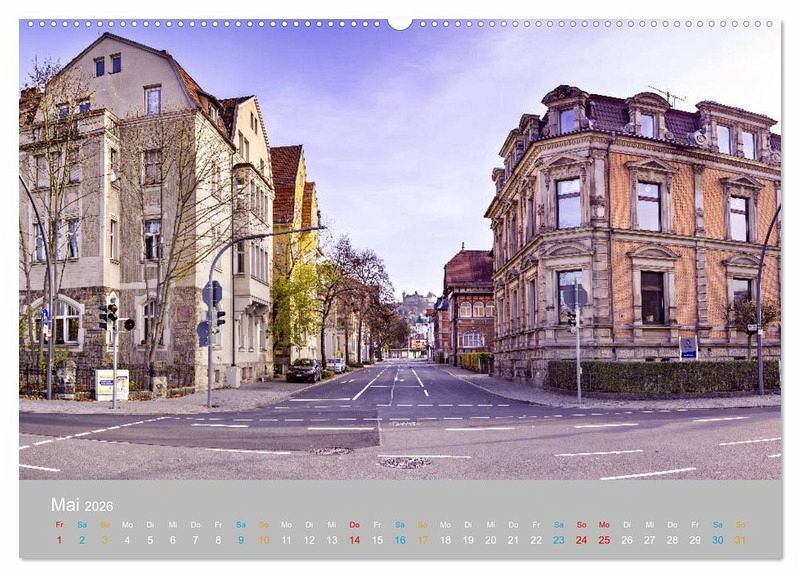Click date 27 in the calendar strip
The image size is (800, 577).
pyautogui.click(x=649, y=540)
